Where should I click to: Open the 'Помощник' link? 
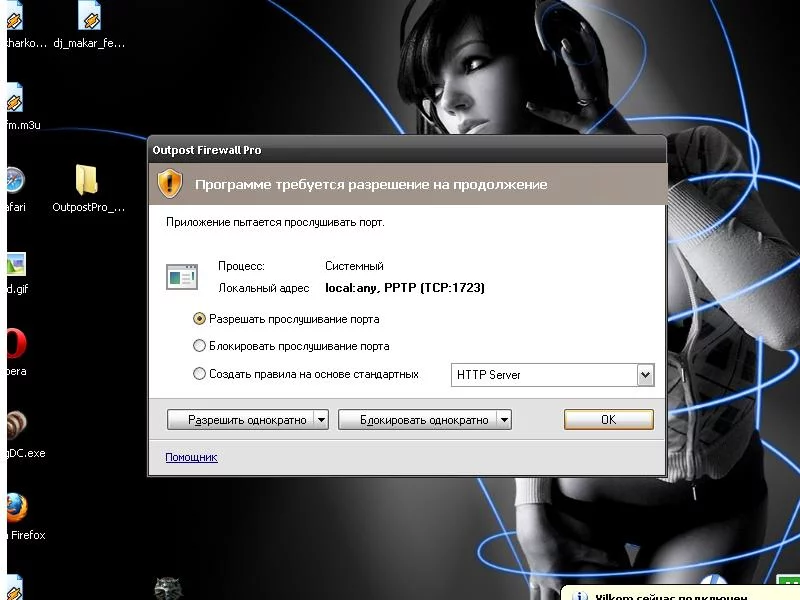tap(191, 457)
